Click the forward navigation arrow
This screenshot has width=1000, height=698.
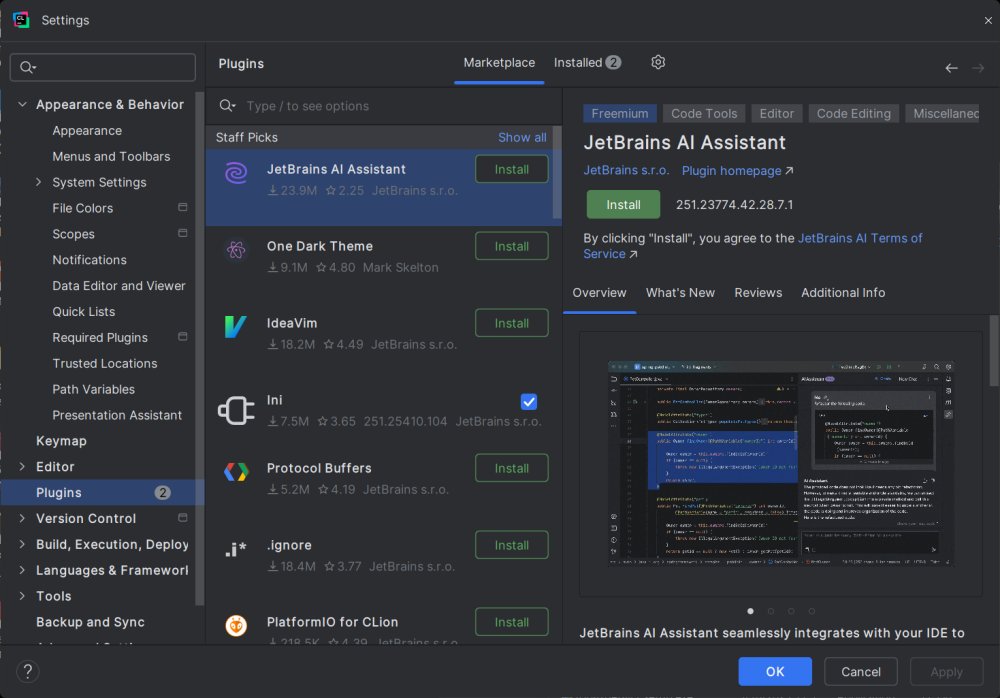(x=978, y=68)
